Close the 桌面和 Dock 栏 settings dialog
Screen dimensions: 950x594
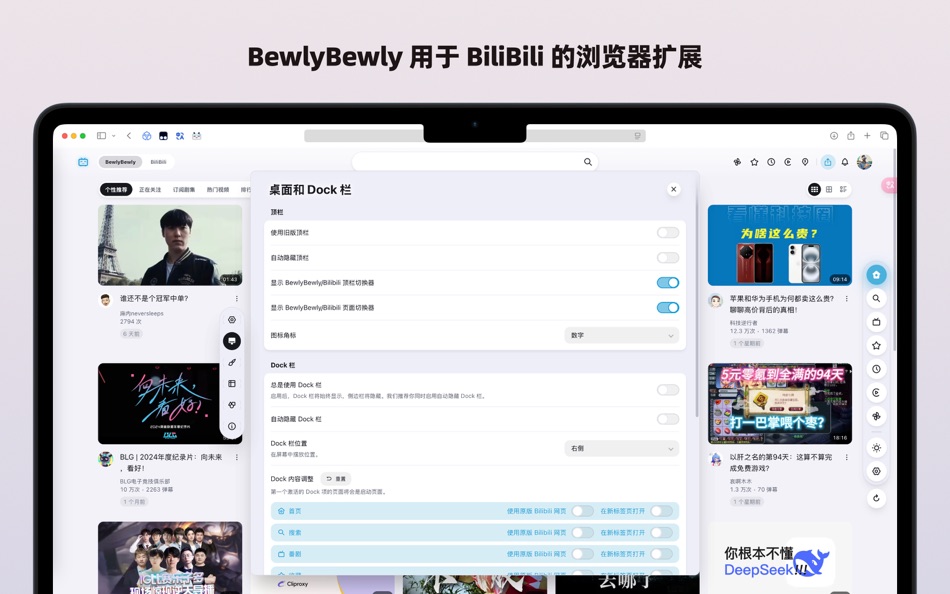673,189
